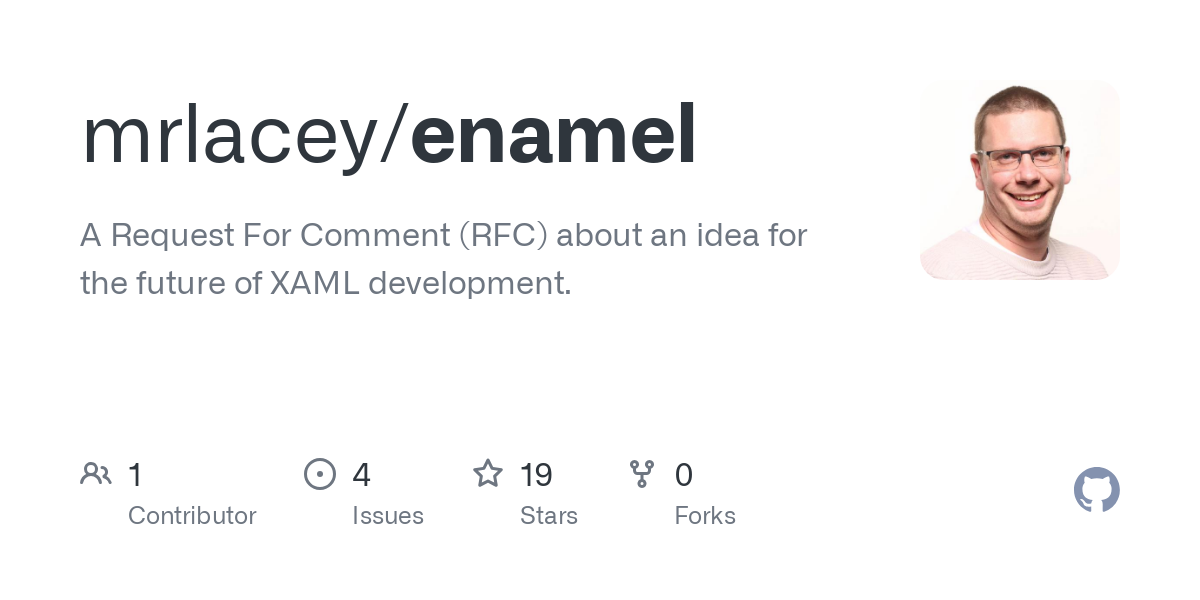Open the GitHub Octocat logo
Screen dimensions: 1200x600
tap(1097, 490)
